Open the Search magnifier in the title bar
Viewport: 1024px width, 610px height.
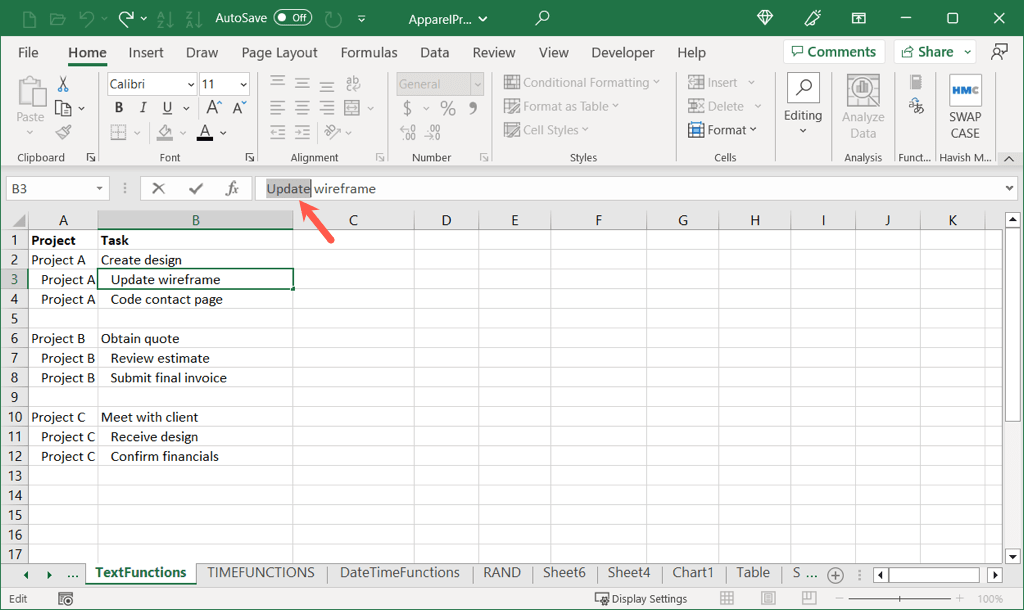tap(542, 18)
